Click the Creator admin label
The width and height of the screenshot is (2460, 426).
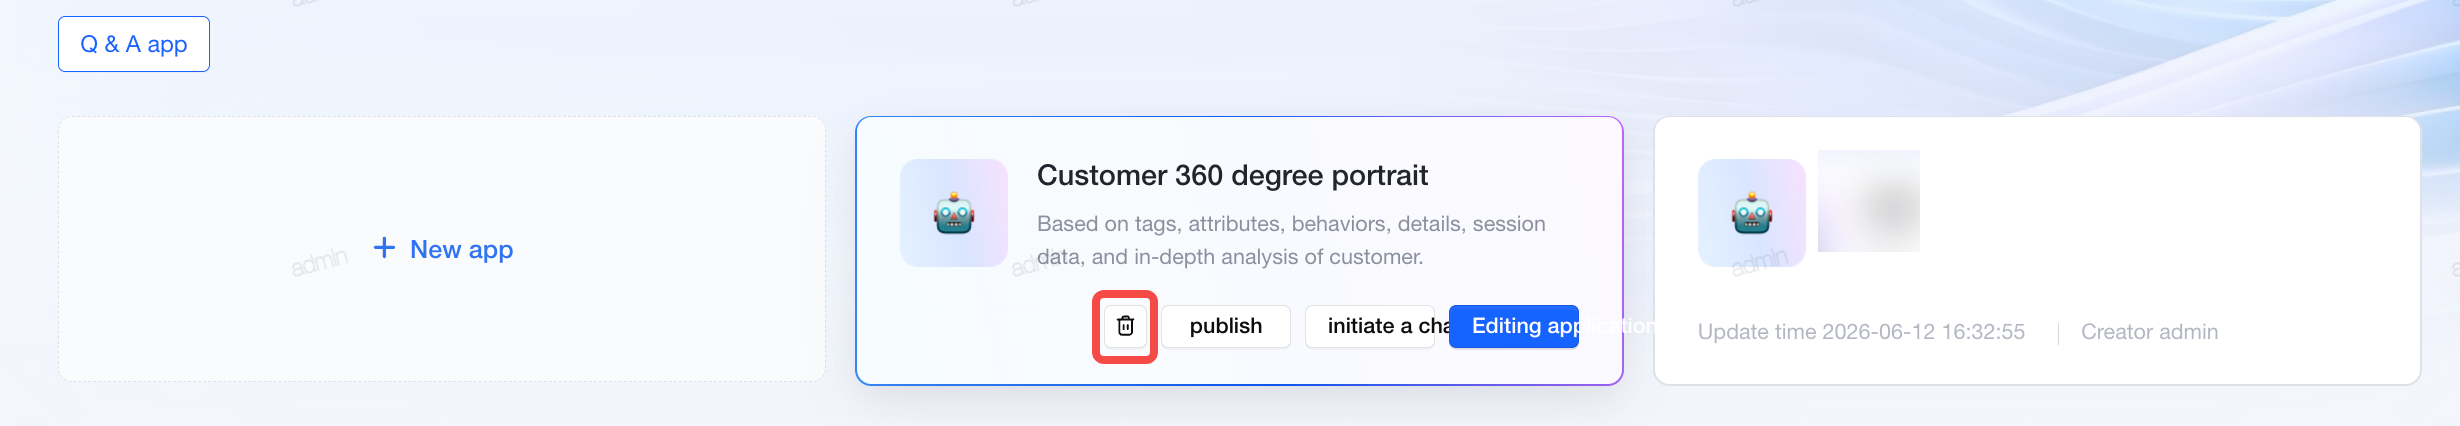2150,332
